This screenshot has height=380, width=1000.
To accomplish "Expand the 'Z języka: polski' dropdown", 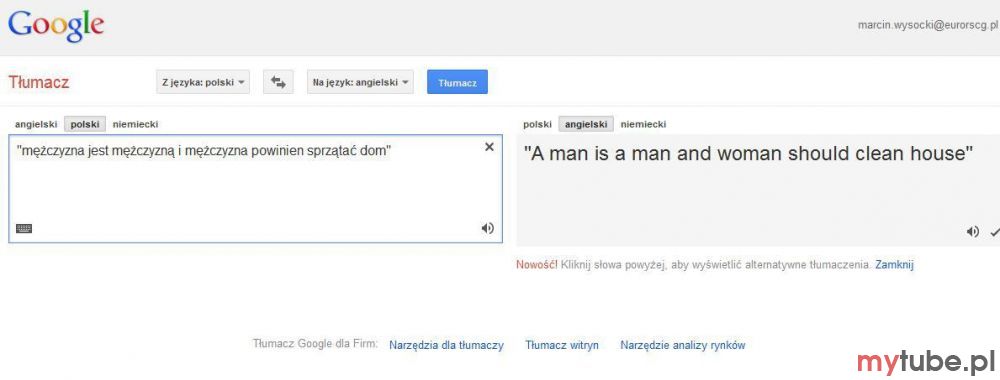I will tap(203, 82).
